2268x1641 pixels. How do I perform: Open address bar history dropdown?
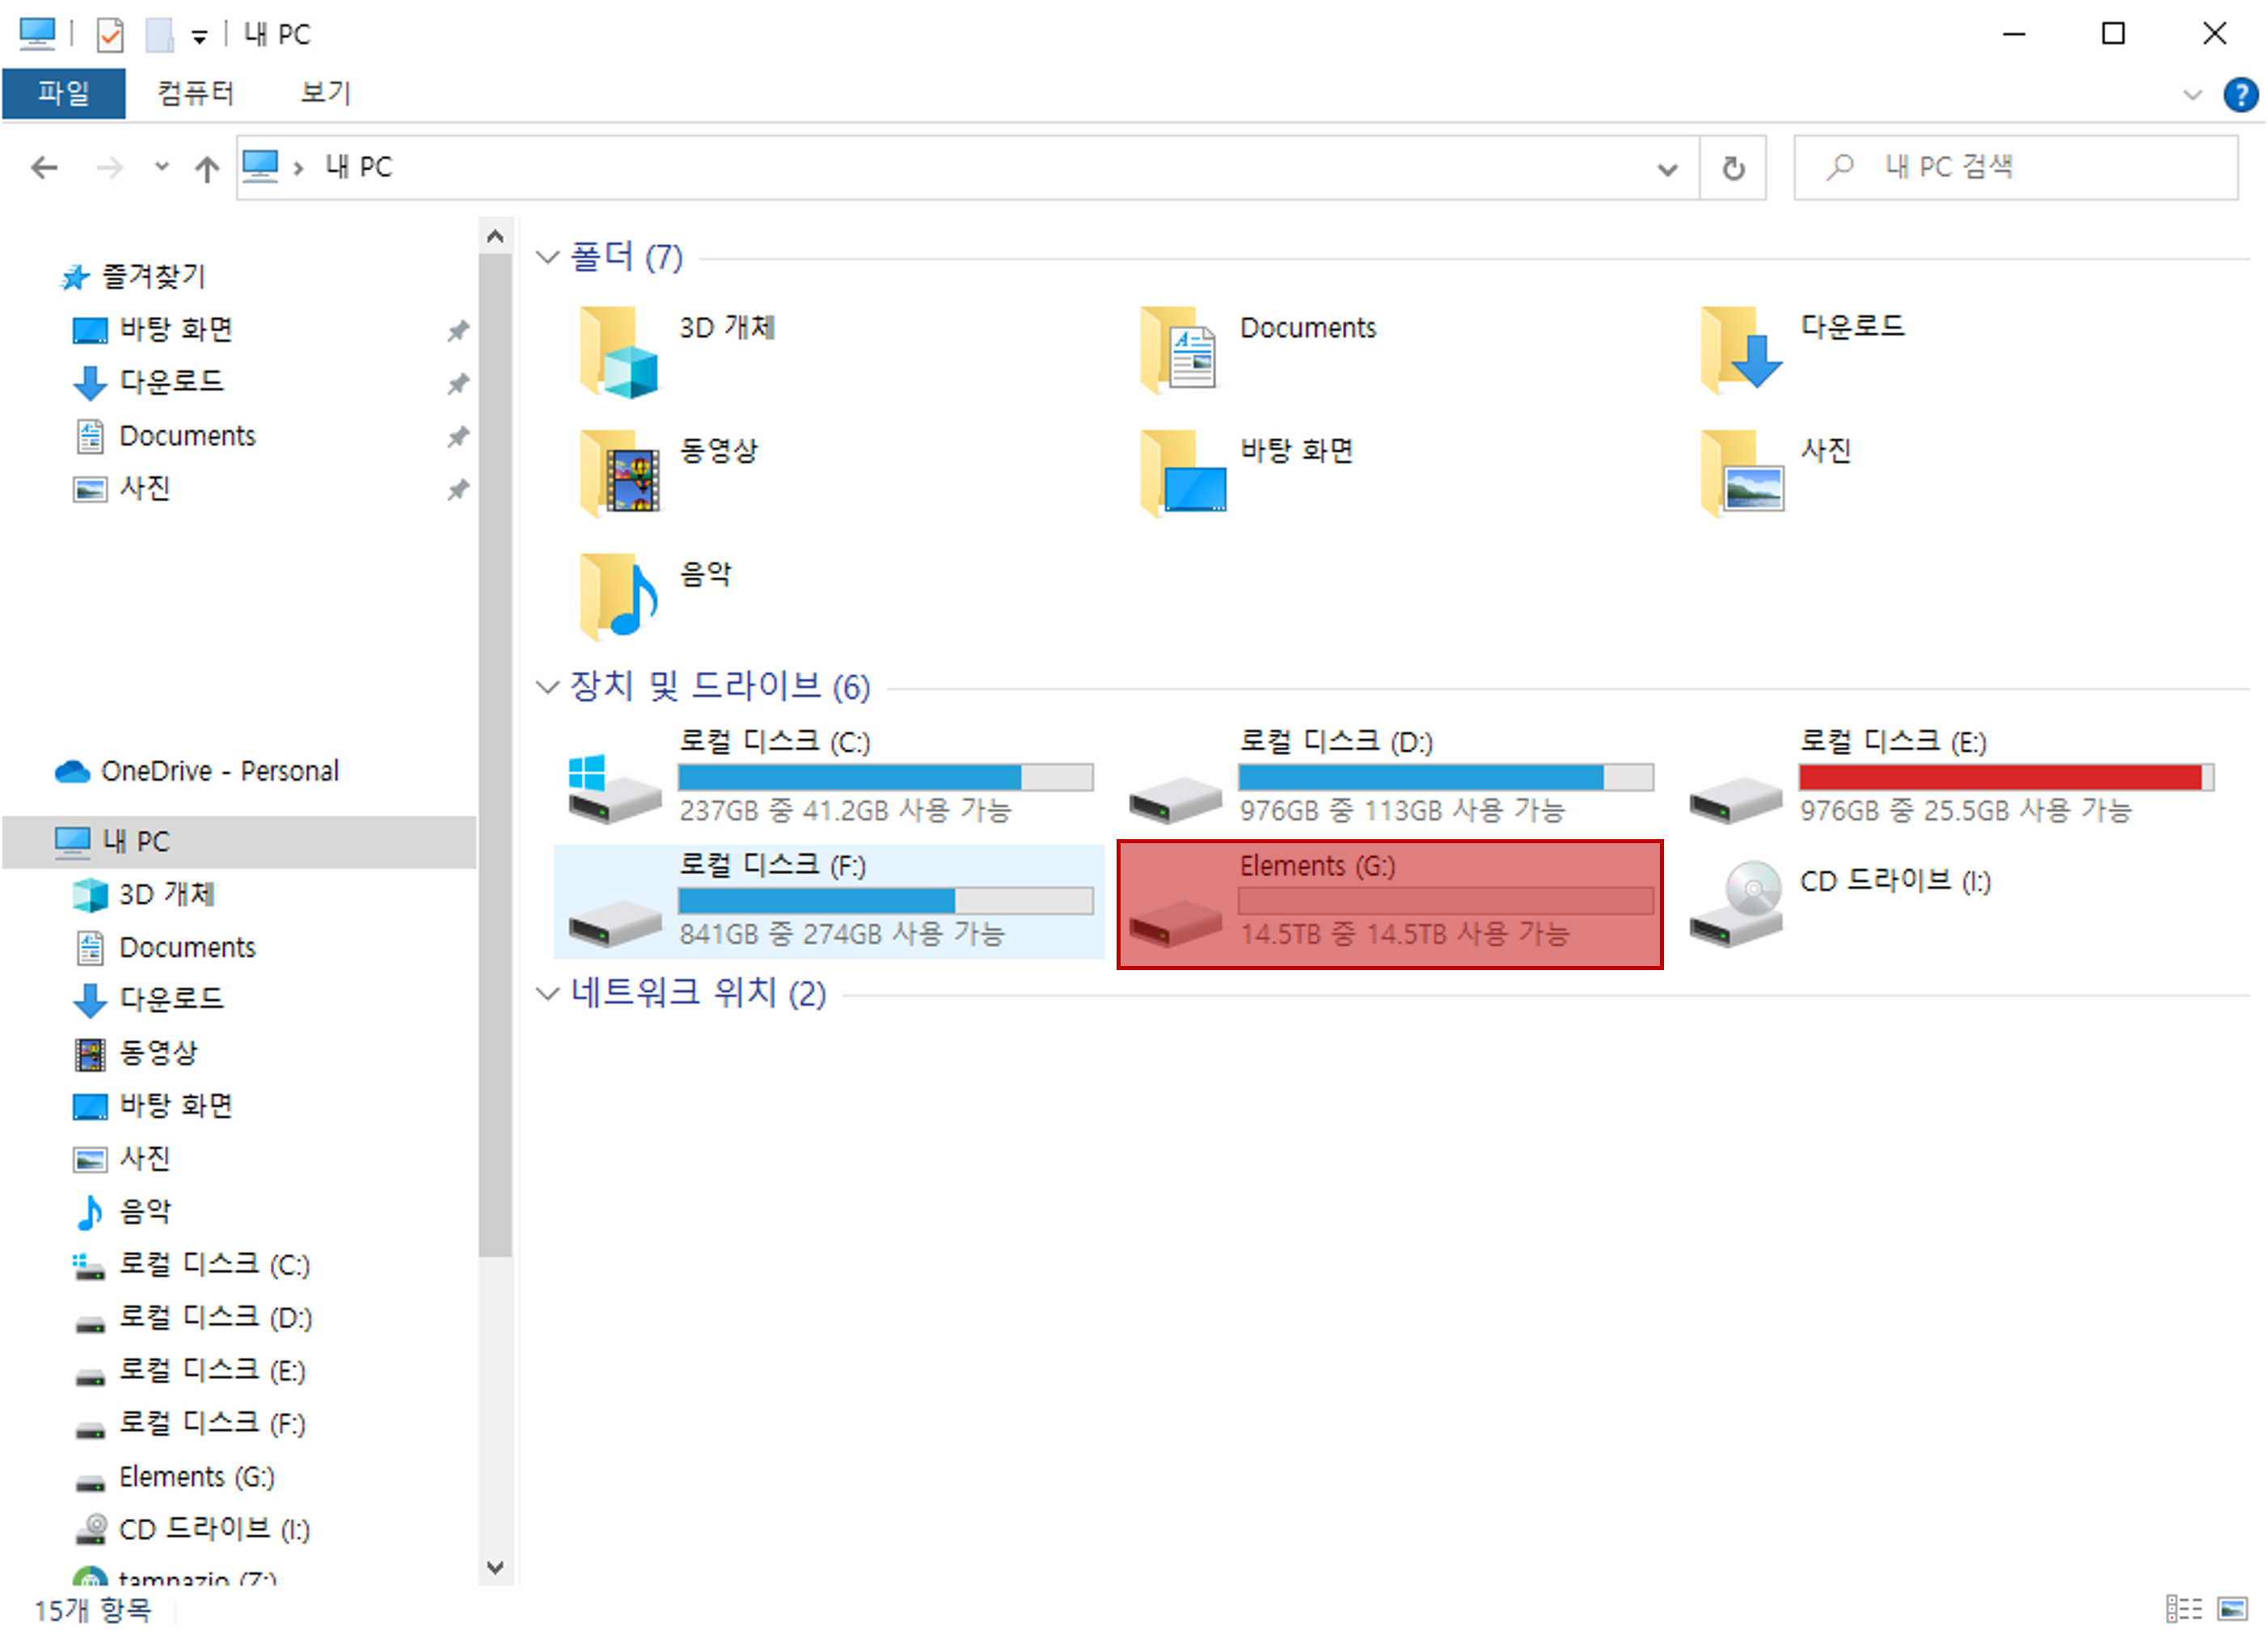coord(1667,169)
